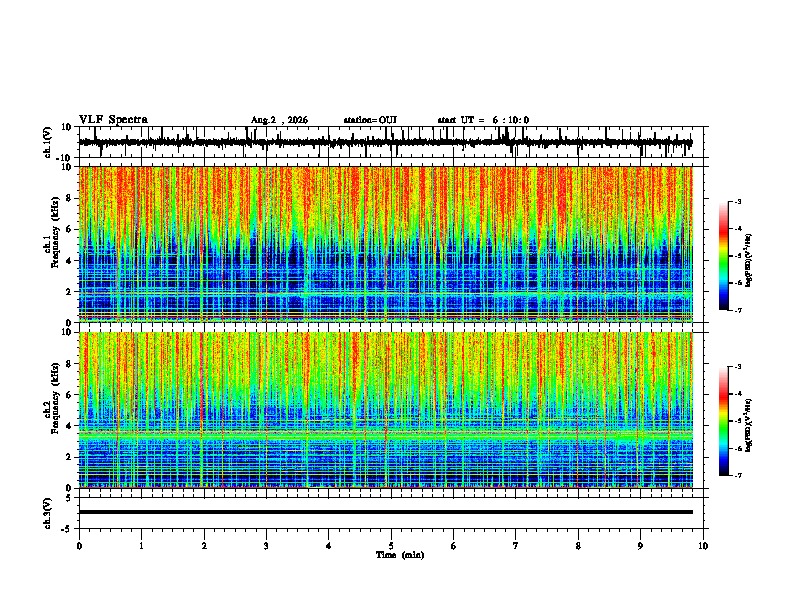Click time axis tick label 4
The height and width of the screenshot is (612, 792).
pos(329,546)
